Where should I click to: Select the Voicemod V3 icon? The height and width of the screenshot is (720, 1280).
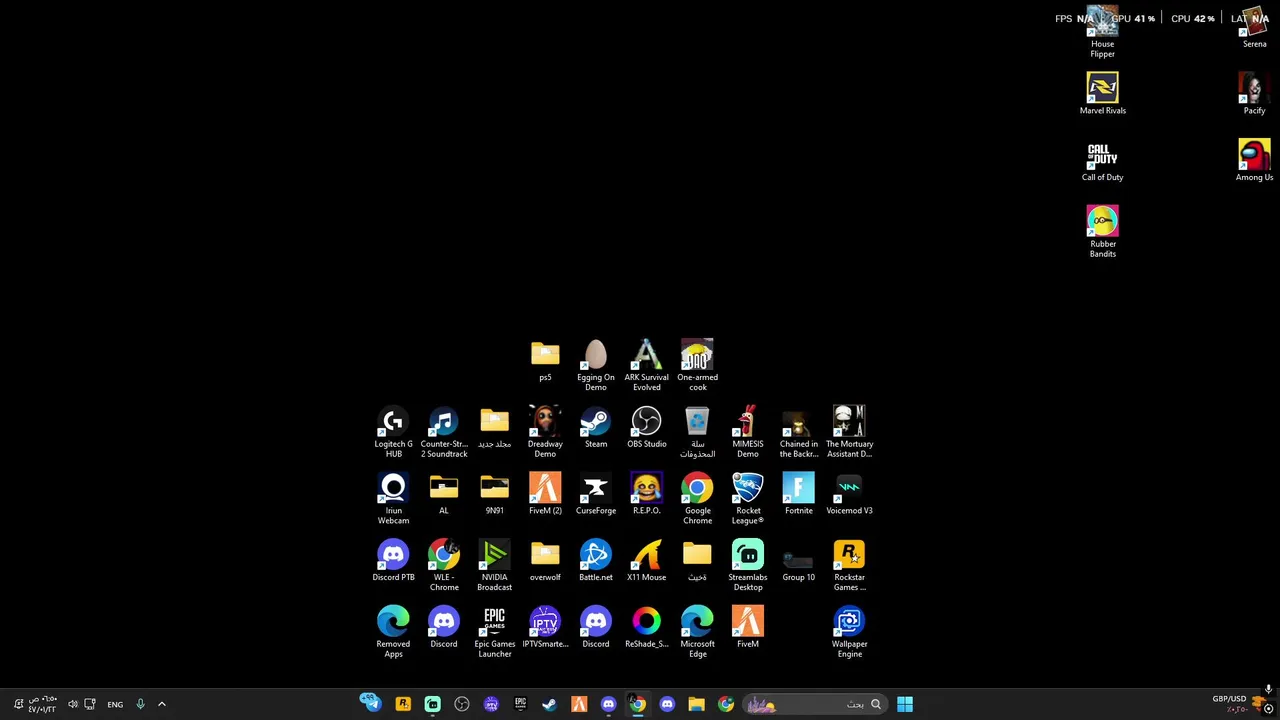(849, 494)
